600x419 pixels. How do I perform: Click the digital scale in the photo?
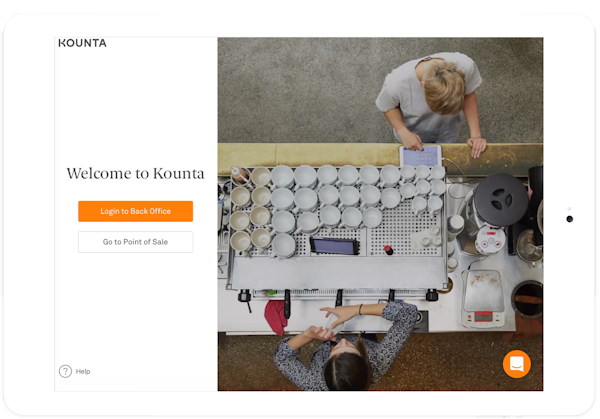pyautogui.click(x=483, y=299)
